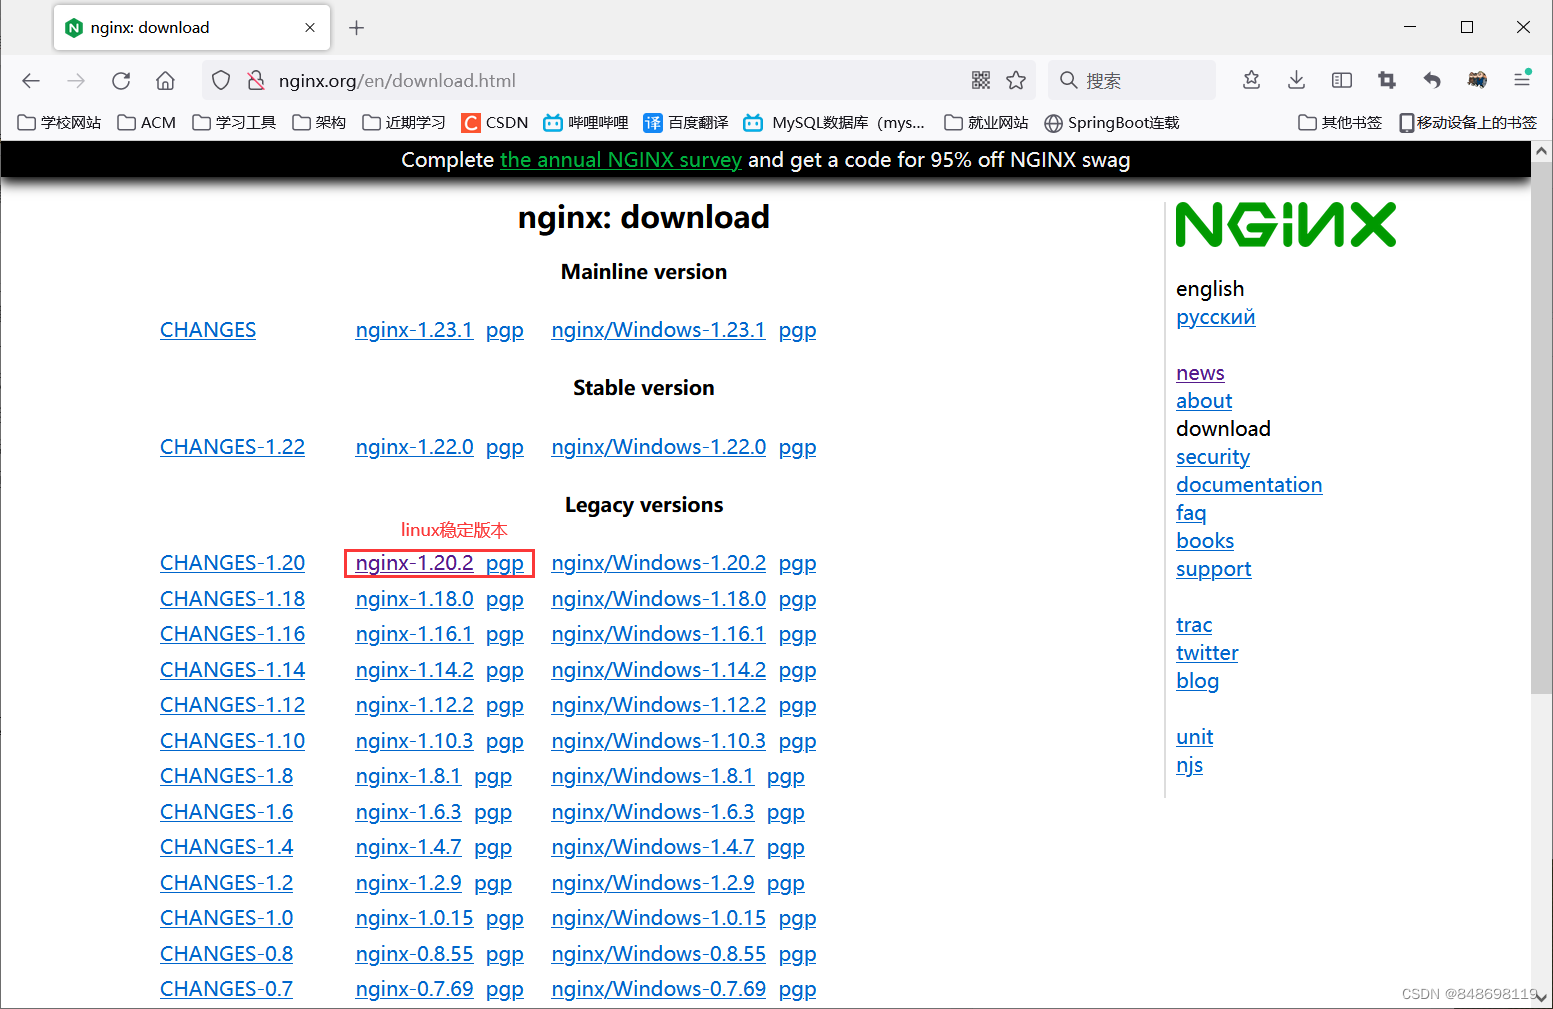This screenshot has width=1553, height=1009.
Task: Open the books menu link
Action: 1205,541
